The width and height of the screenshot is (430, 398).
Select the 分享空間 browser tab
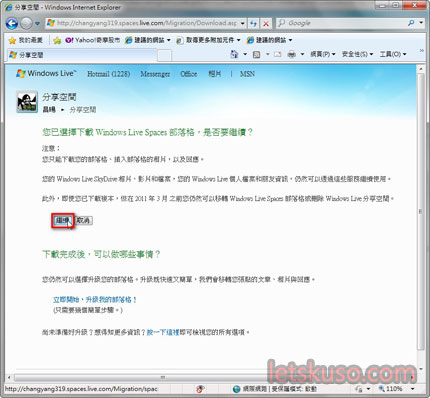tap(82, 55)
